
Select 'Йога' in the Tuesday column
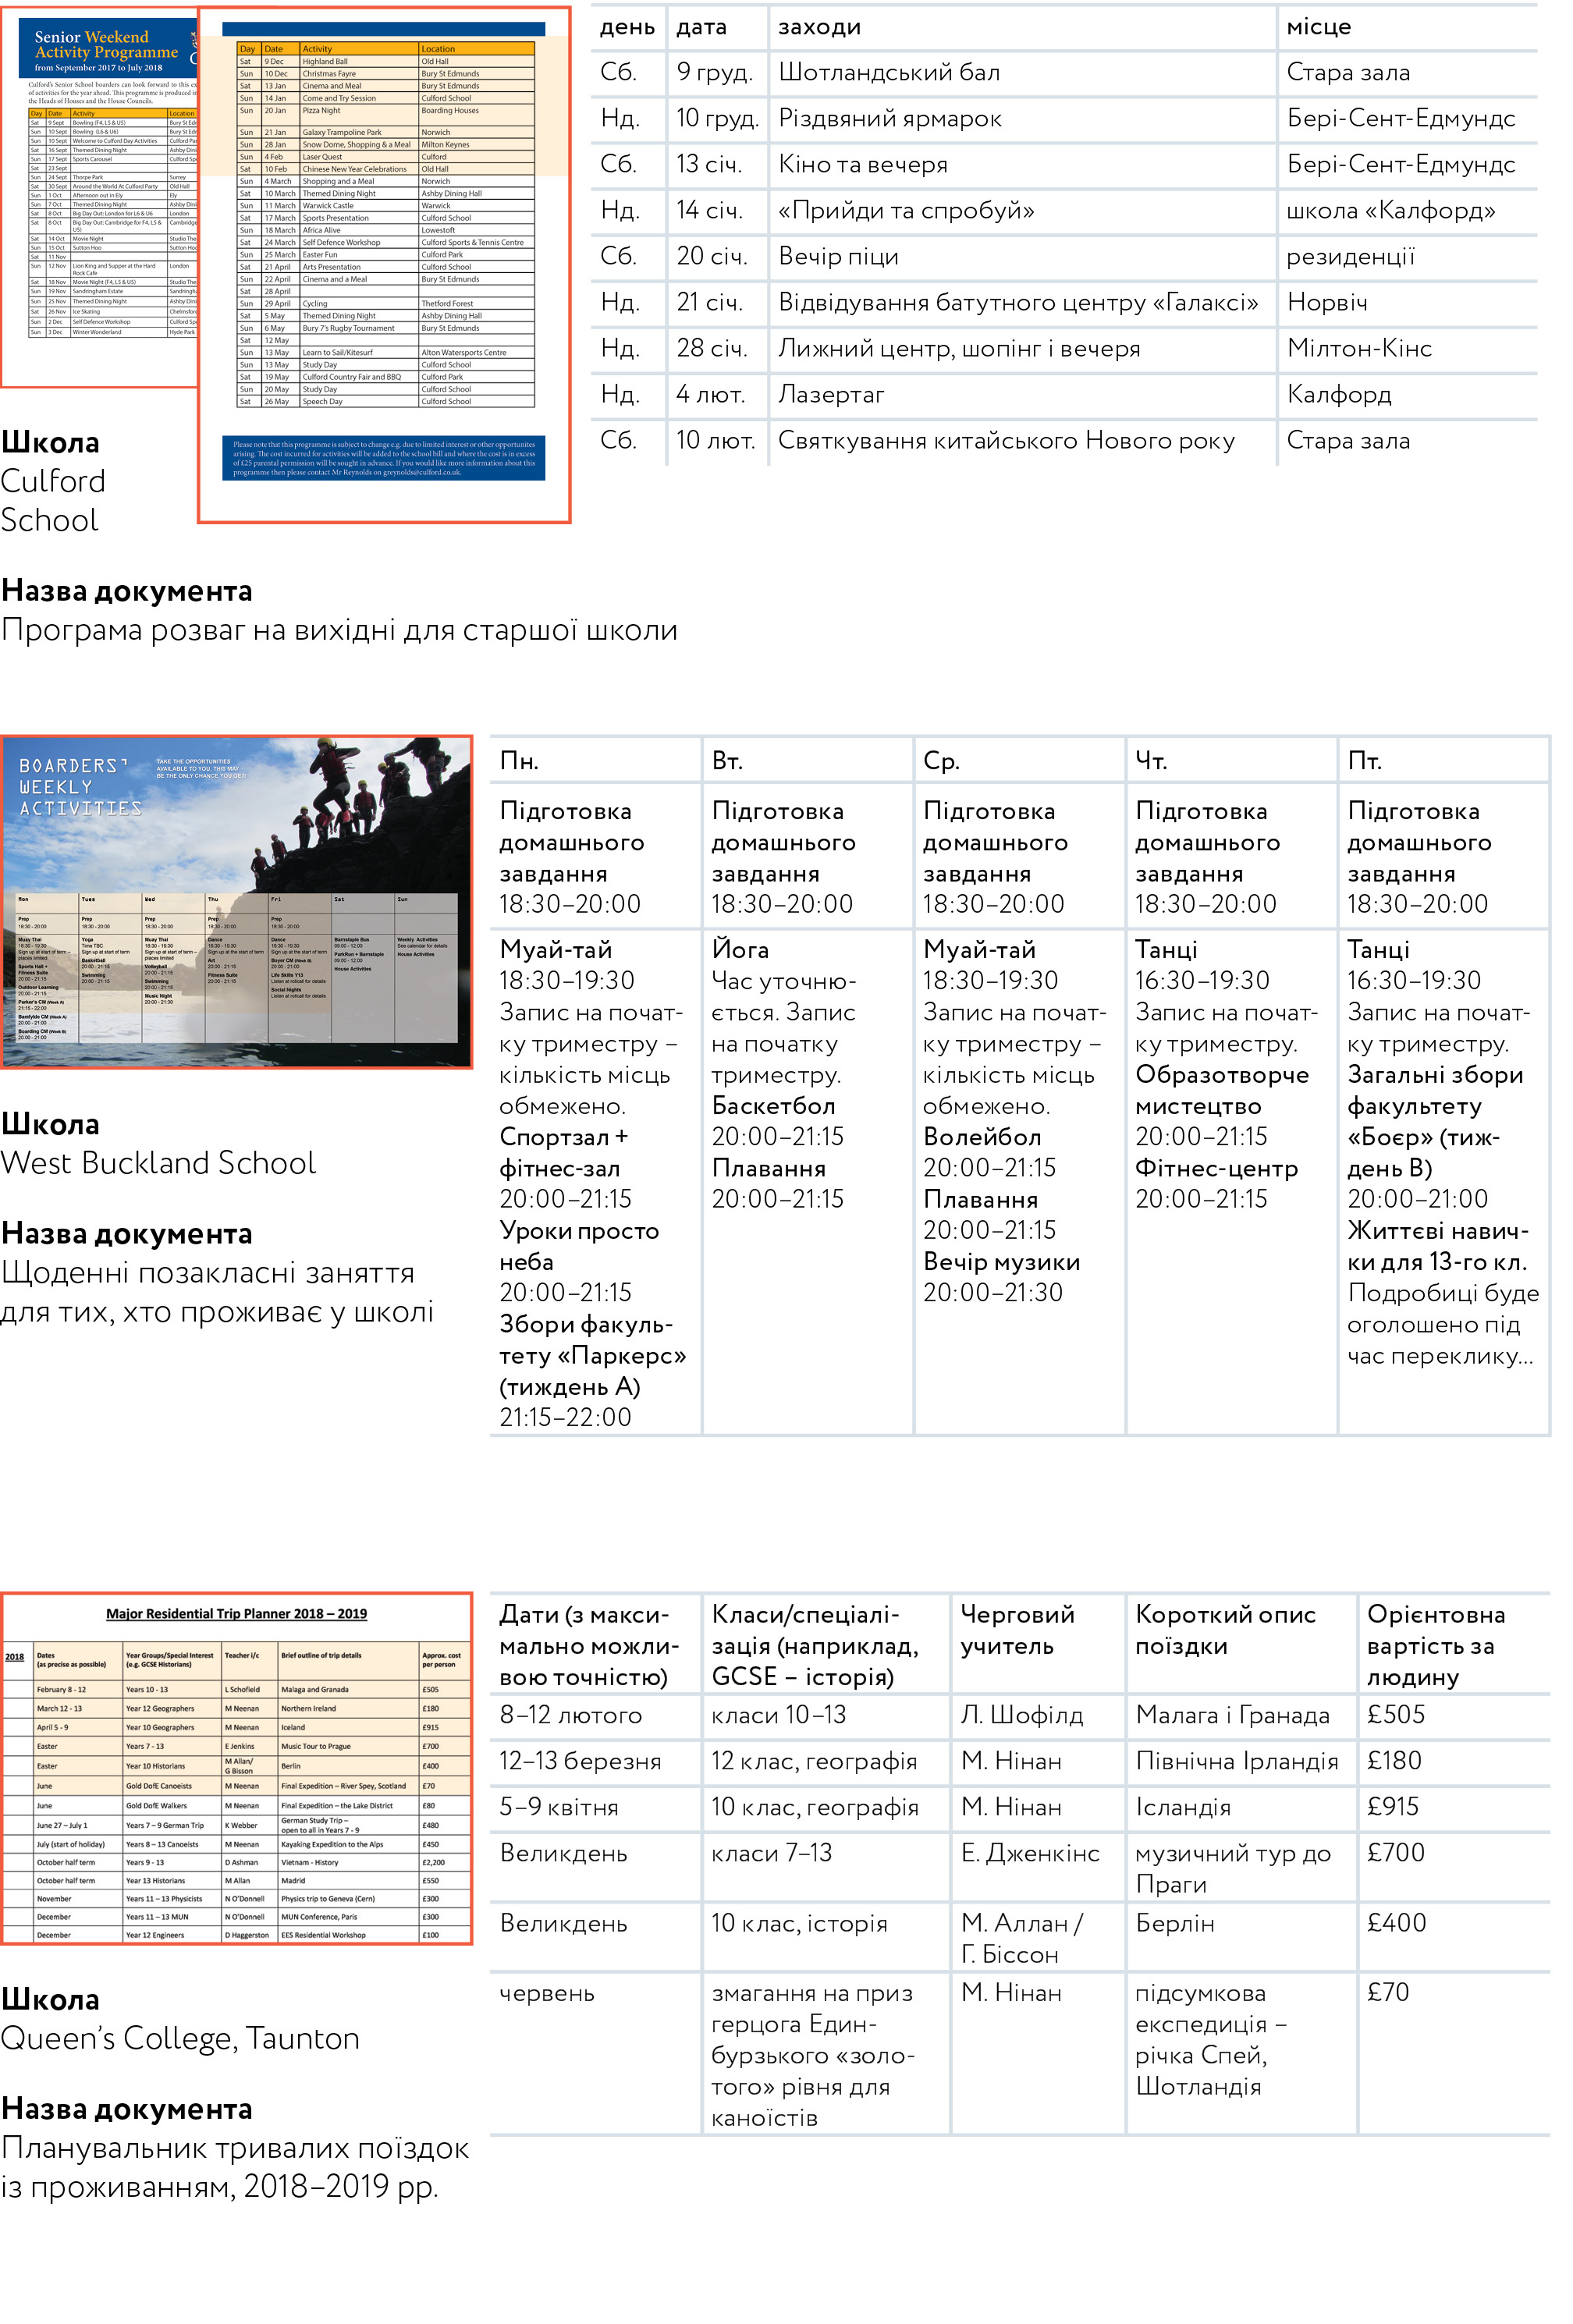coord(740,950)
